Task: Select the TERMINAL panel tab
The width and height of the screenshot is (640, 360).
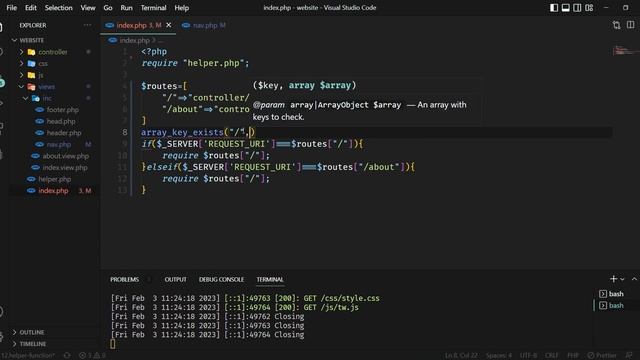Action: [x=270, y=280]
